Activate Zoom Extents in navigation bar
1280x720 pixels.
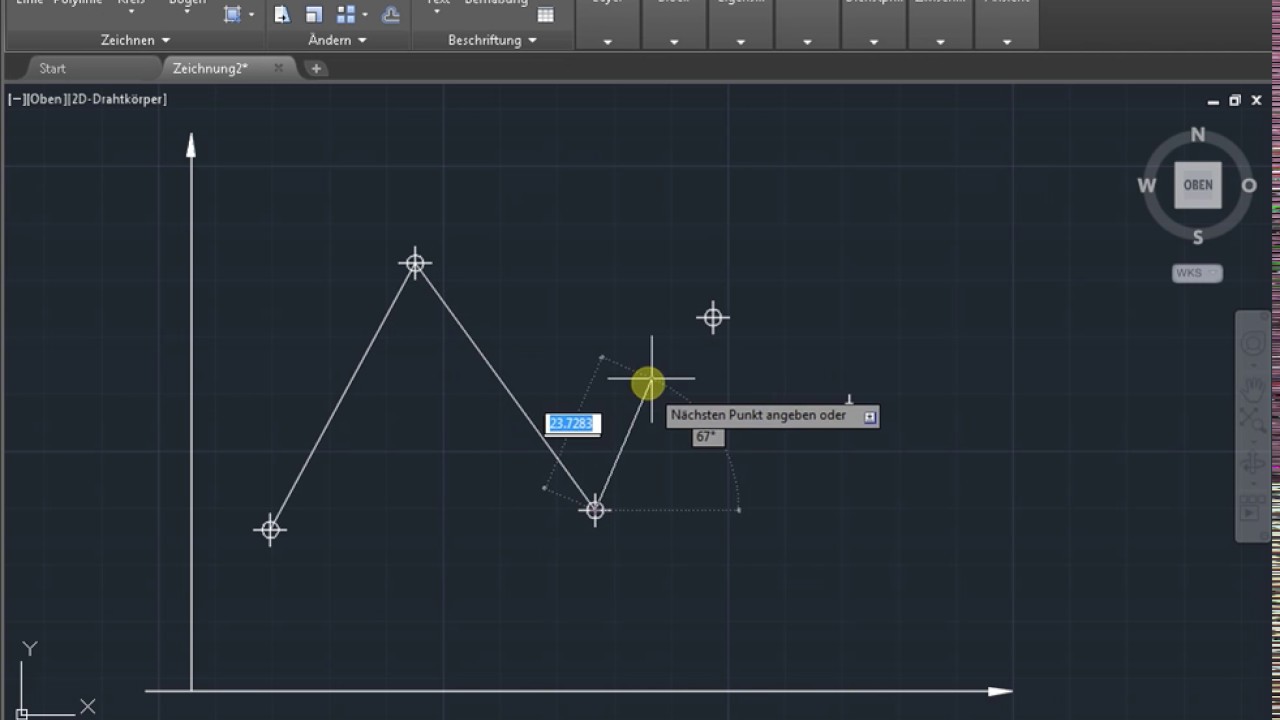point(1253,421)
